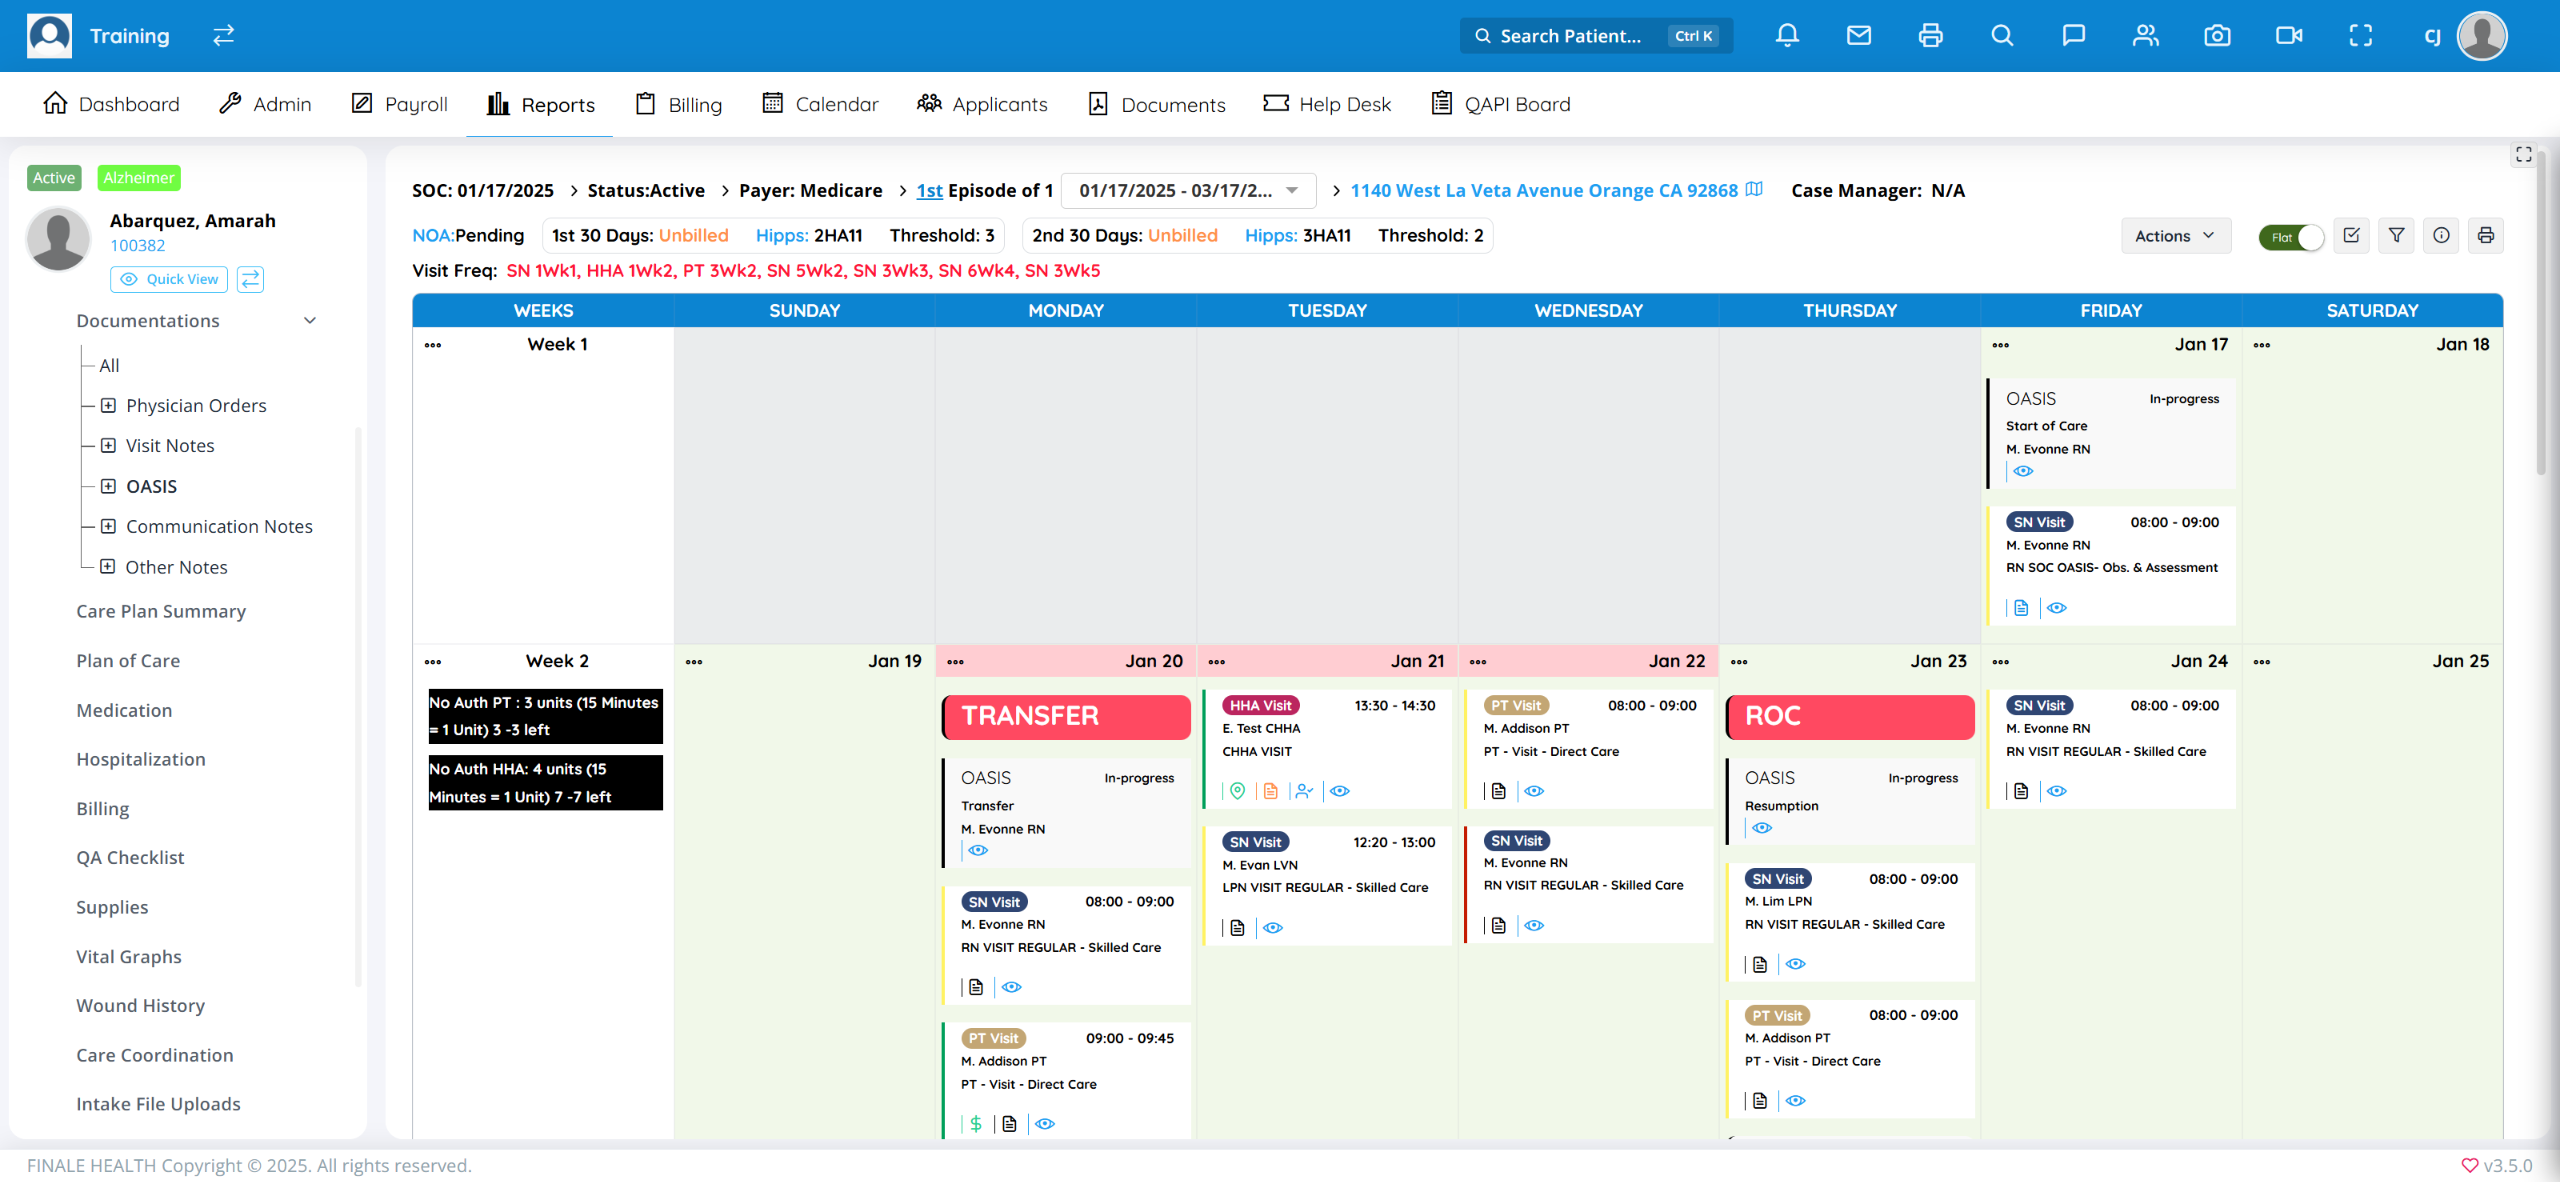Open the episode date range dropdown
Screen dimensions: 2560x1182
coord(1188,190)
